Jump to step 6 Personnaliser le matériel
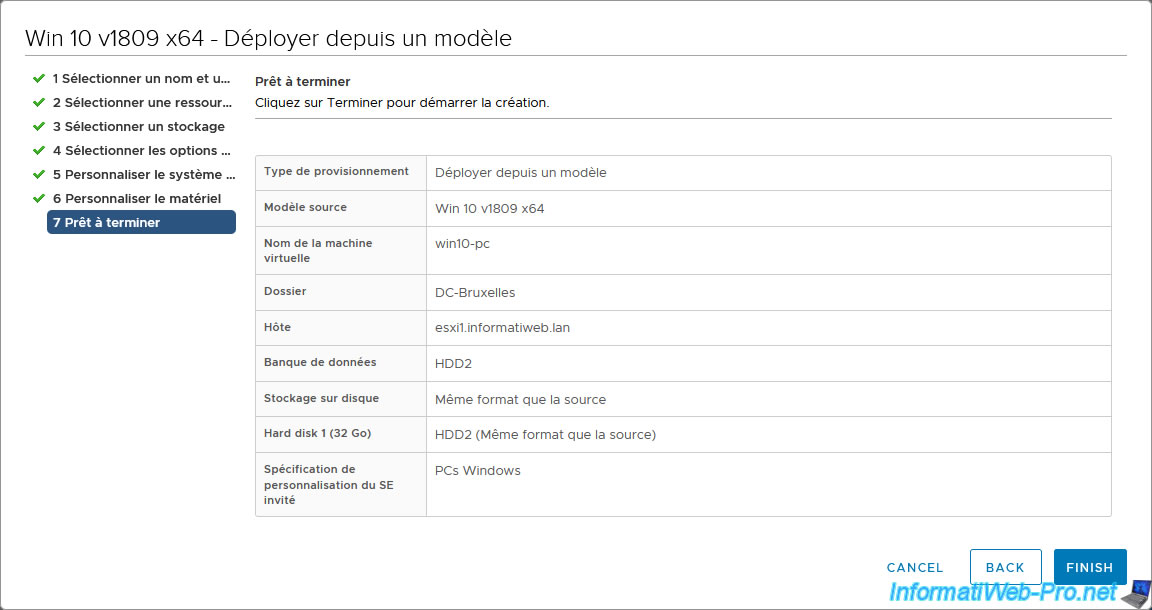 coord(137,198)
